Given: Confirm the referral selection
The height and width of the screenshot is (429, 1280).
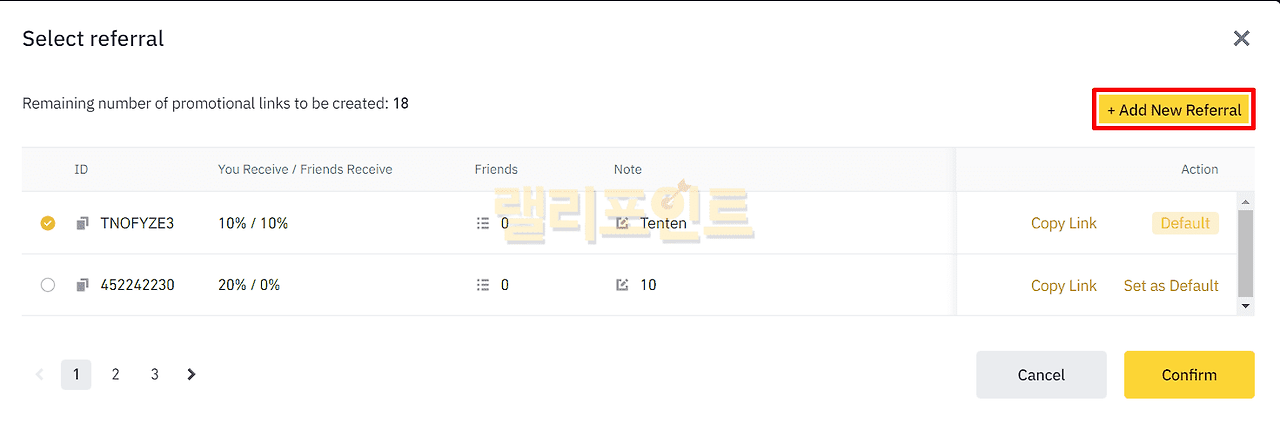Looking at the screenshot, I should [x=1189, y=376].
